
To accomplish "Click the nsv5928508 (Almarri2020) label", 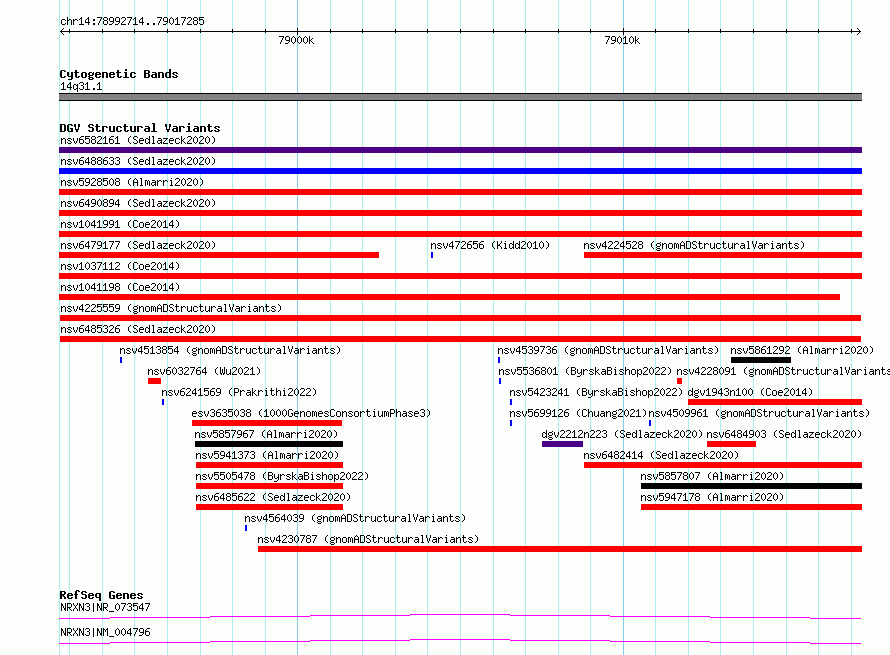I will coord(132,182).
